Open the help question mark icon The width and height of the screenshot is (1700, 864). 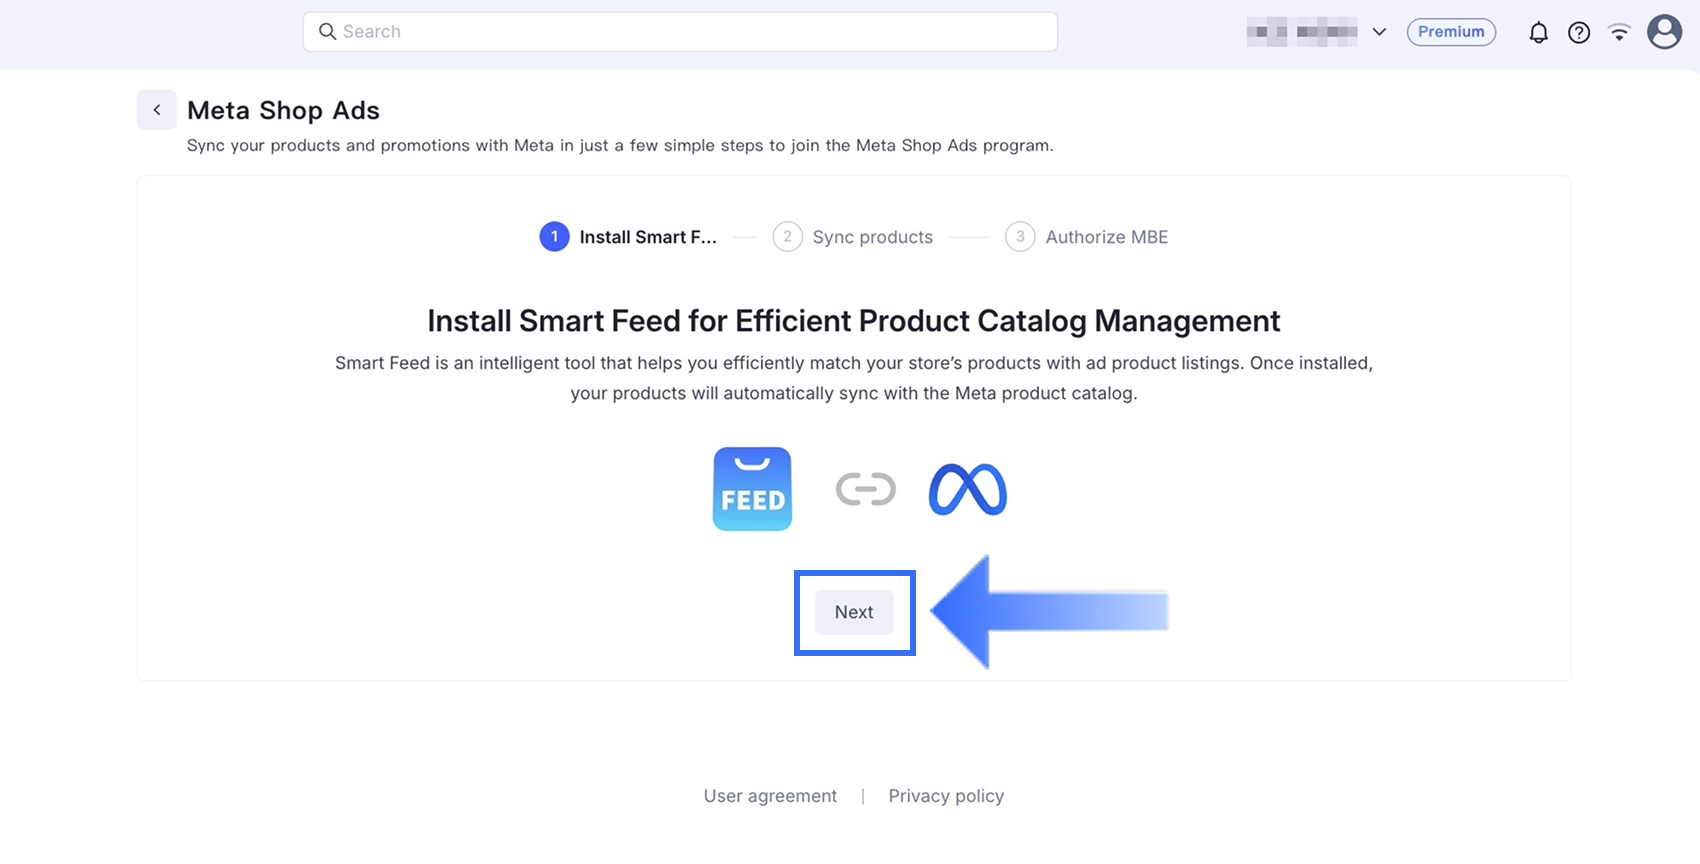tap(1579, 33)
